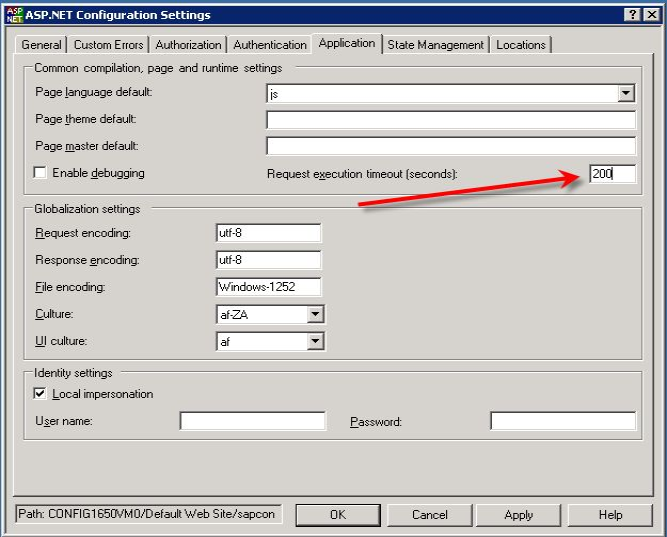Click the Apply button
Screen dimensions: 667x537
pos(519,515)
